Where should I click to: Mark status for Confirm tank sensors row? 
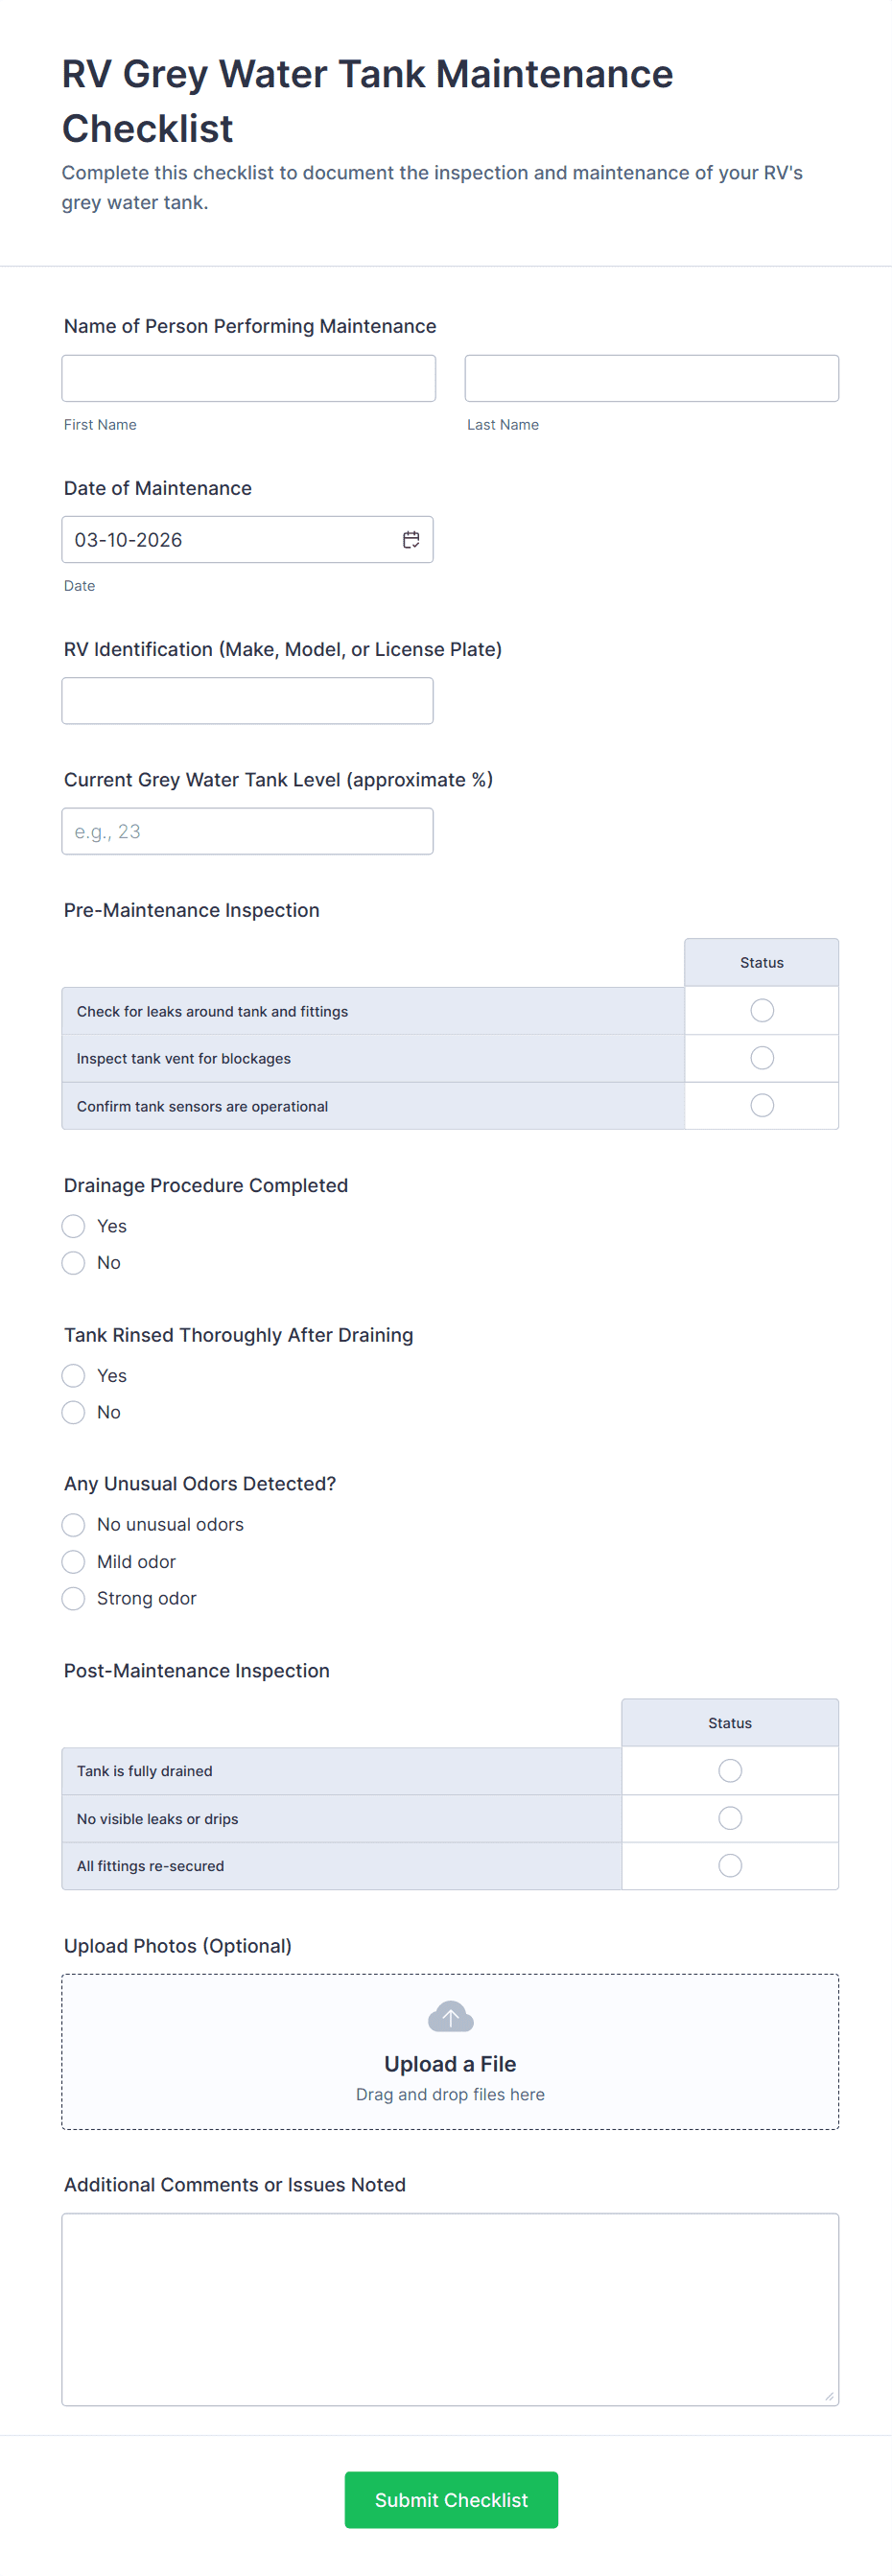point(762,1106)
